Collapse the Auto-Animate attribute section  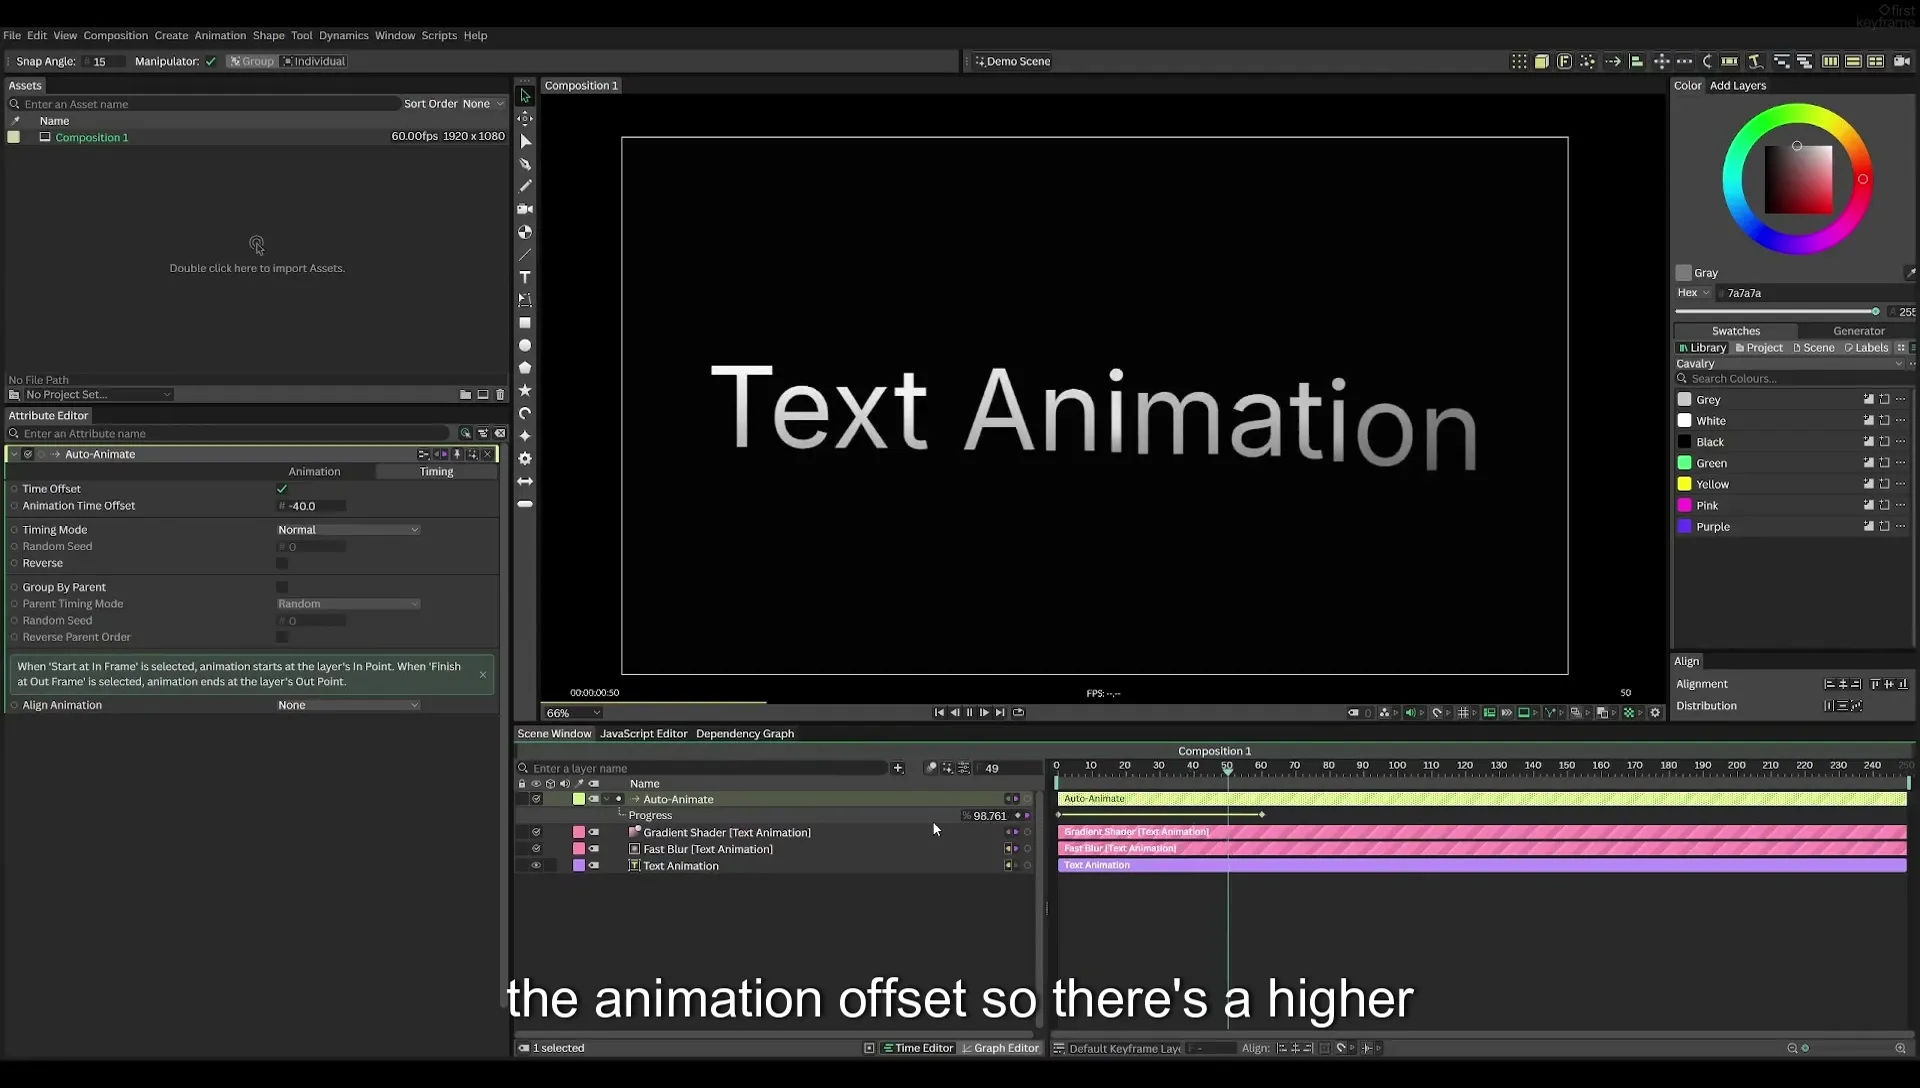pos(14,455)
